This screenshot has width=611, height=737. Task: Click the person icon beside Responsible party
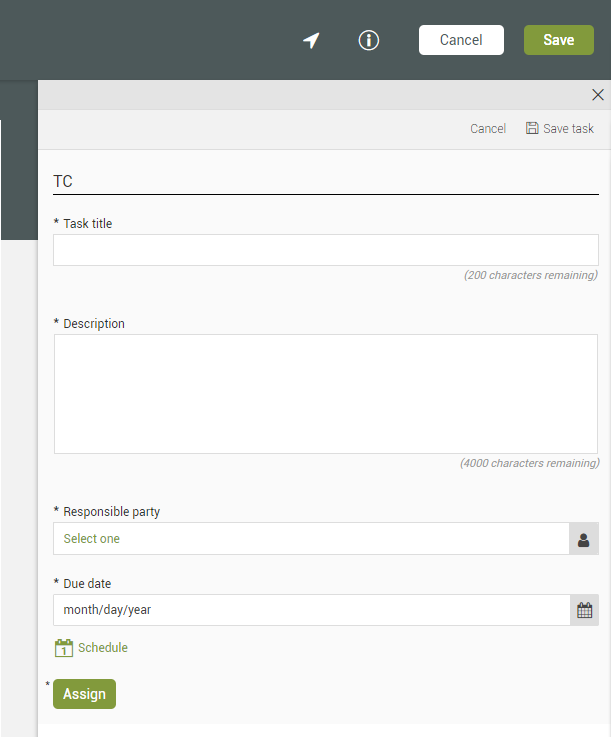point(584,540)
